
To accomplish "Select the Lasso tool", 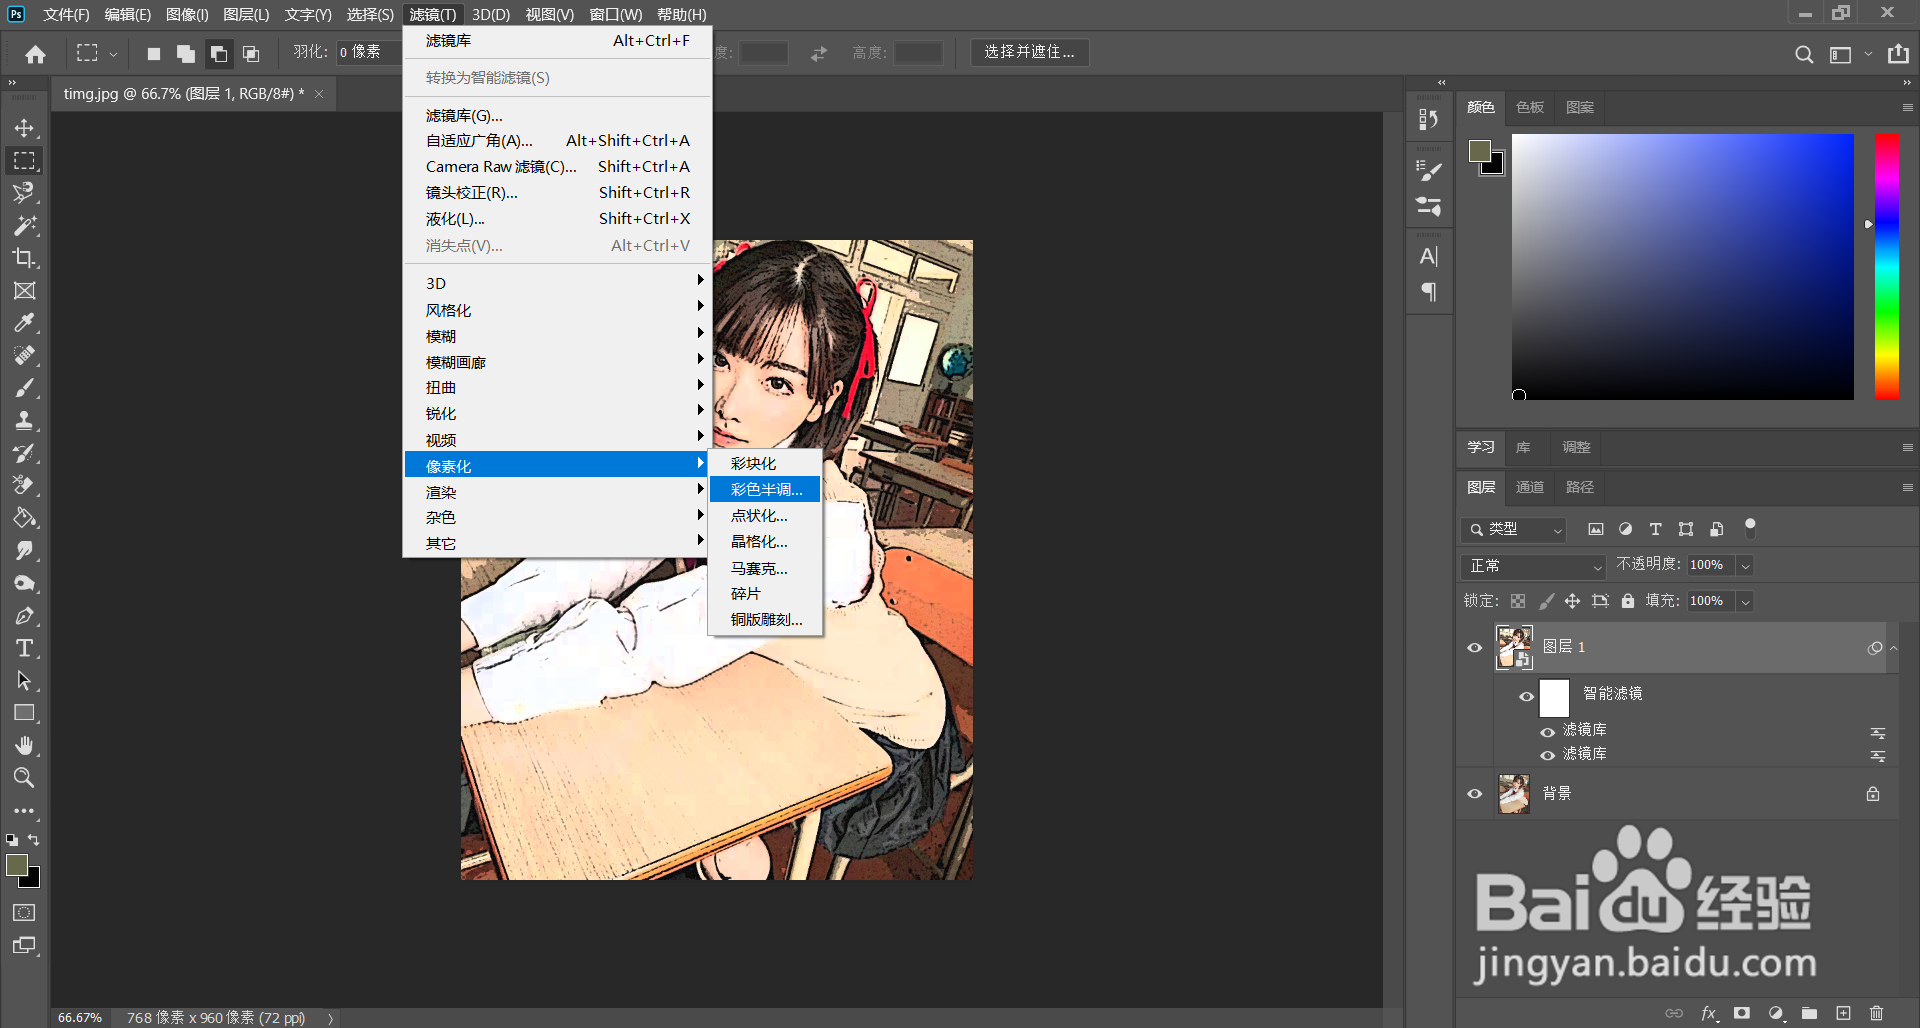I will coord(24,193).
